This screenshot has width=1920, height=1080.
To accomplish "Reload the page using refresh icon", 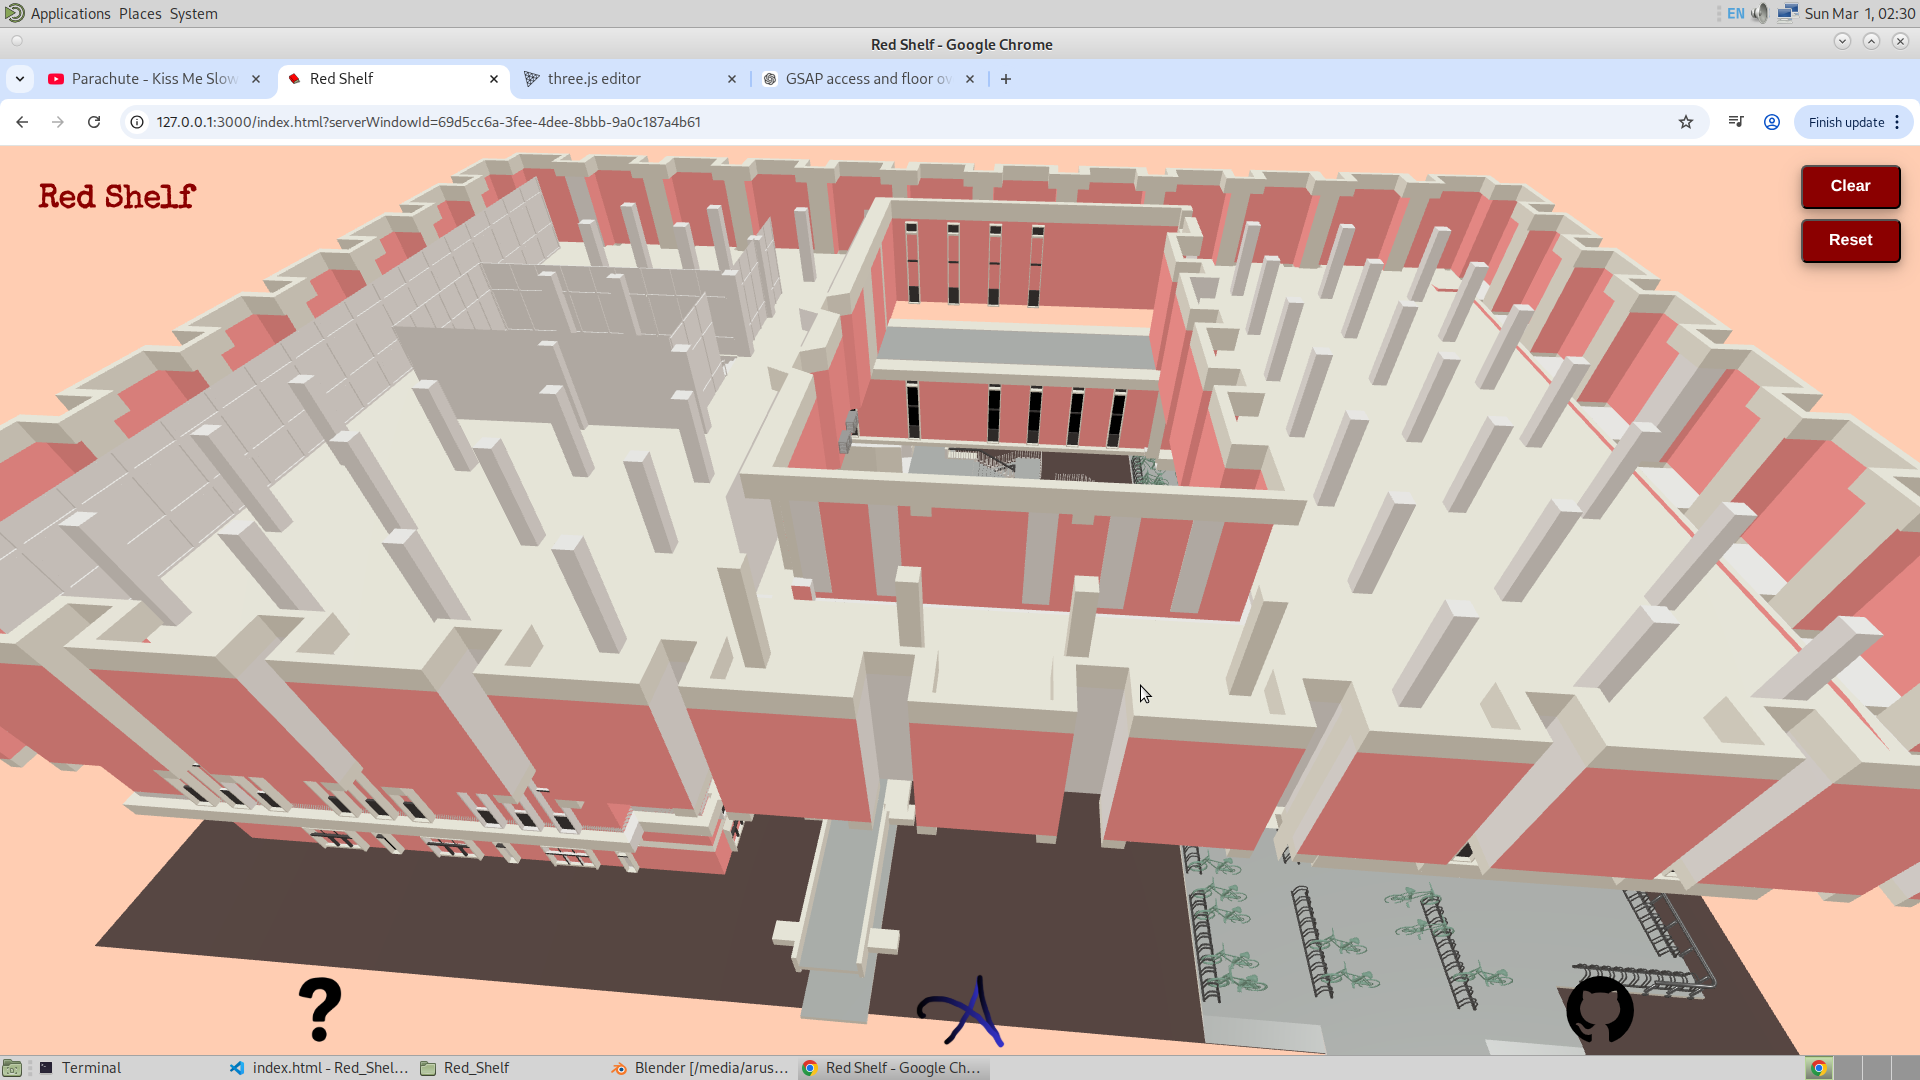I will [x=94, y=122].
